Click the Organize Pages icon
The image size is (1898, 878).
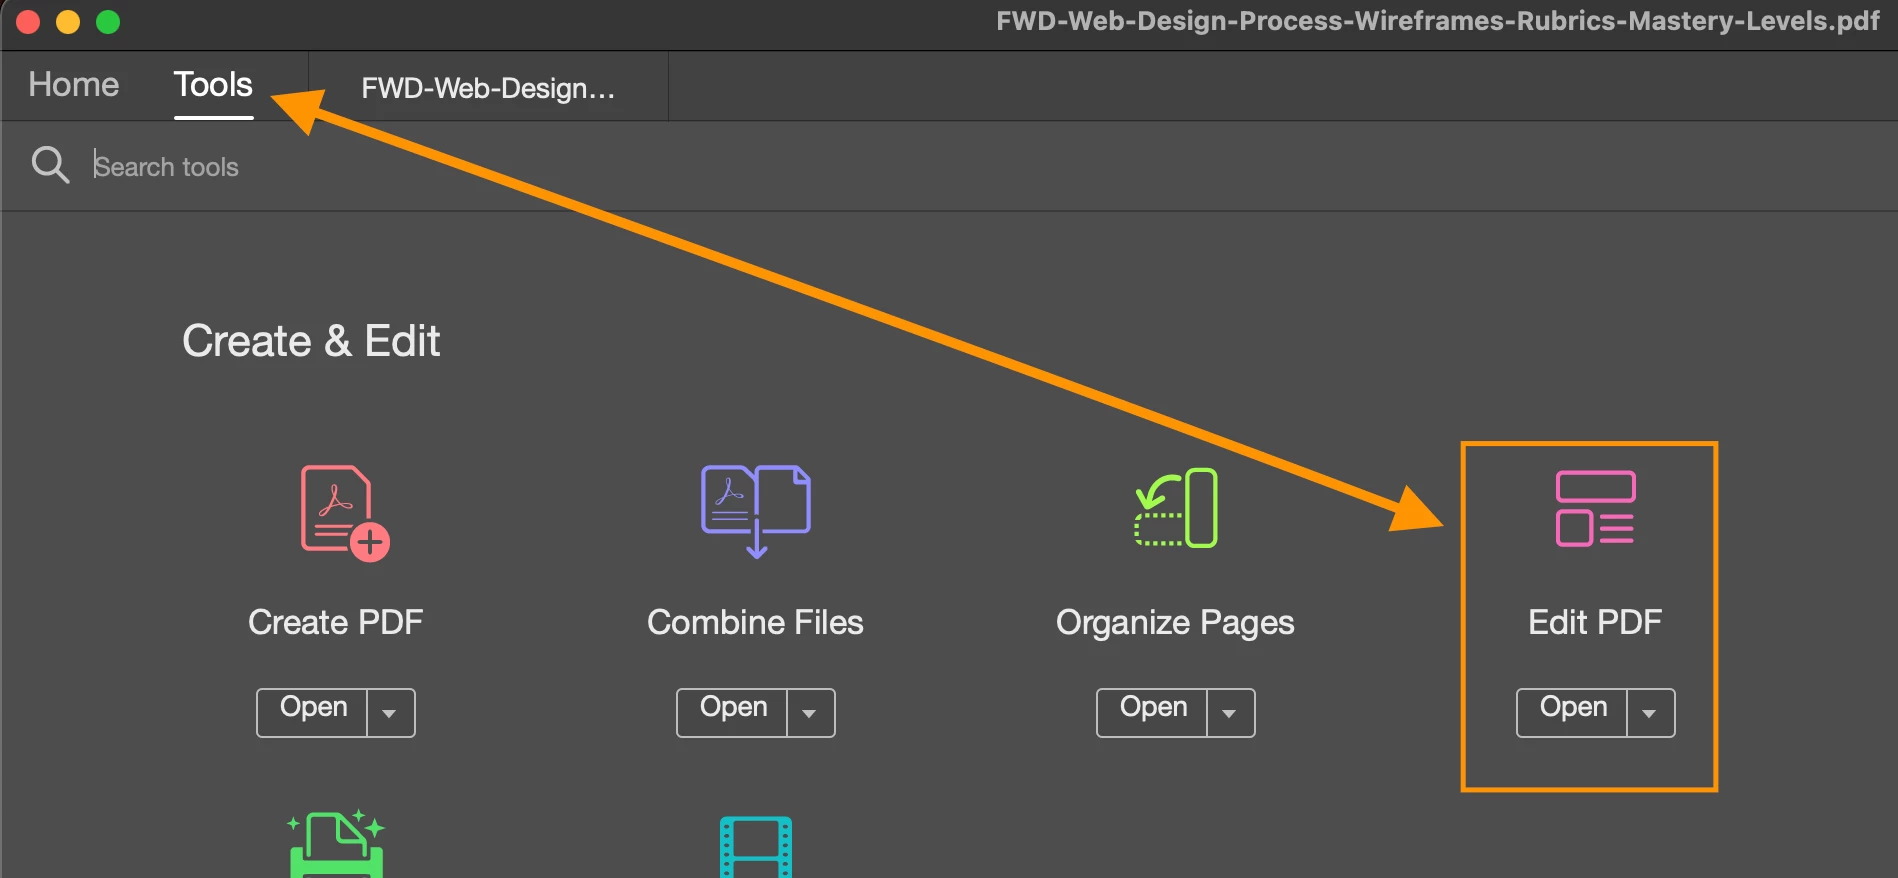[x=1176, y=508]
